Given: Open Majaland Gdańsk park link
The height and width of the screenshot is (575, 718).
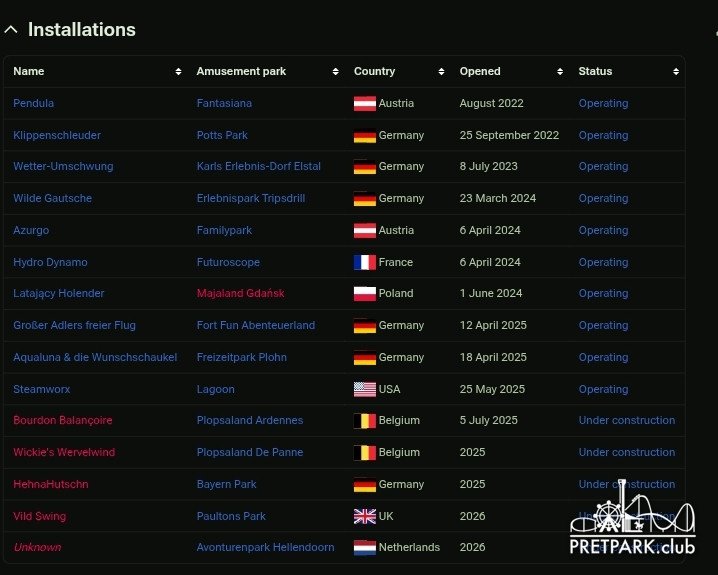Looking at the screenshot, I should (240, 294).
